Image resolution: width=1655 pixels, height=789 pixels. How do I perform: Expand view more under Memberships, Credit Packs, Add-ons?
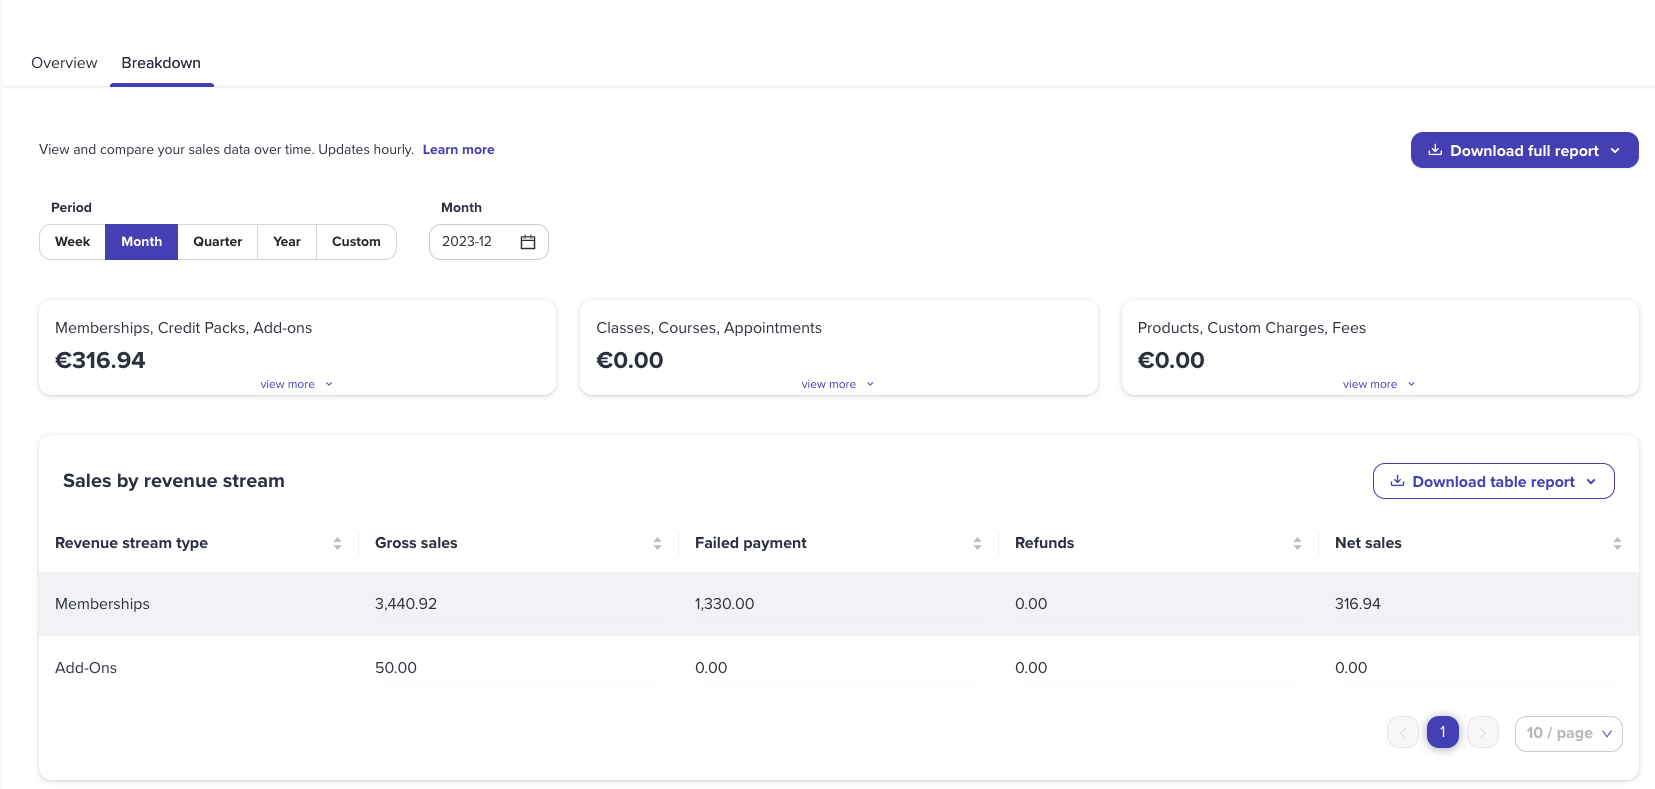pyautogui.click(x=297, y=384)
